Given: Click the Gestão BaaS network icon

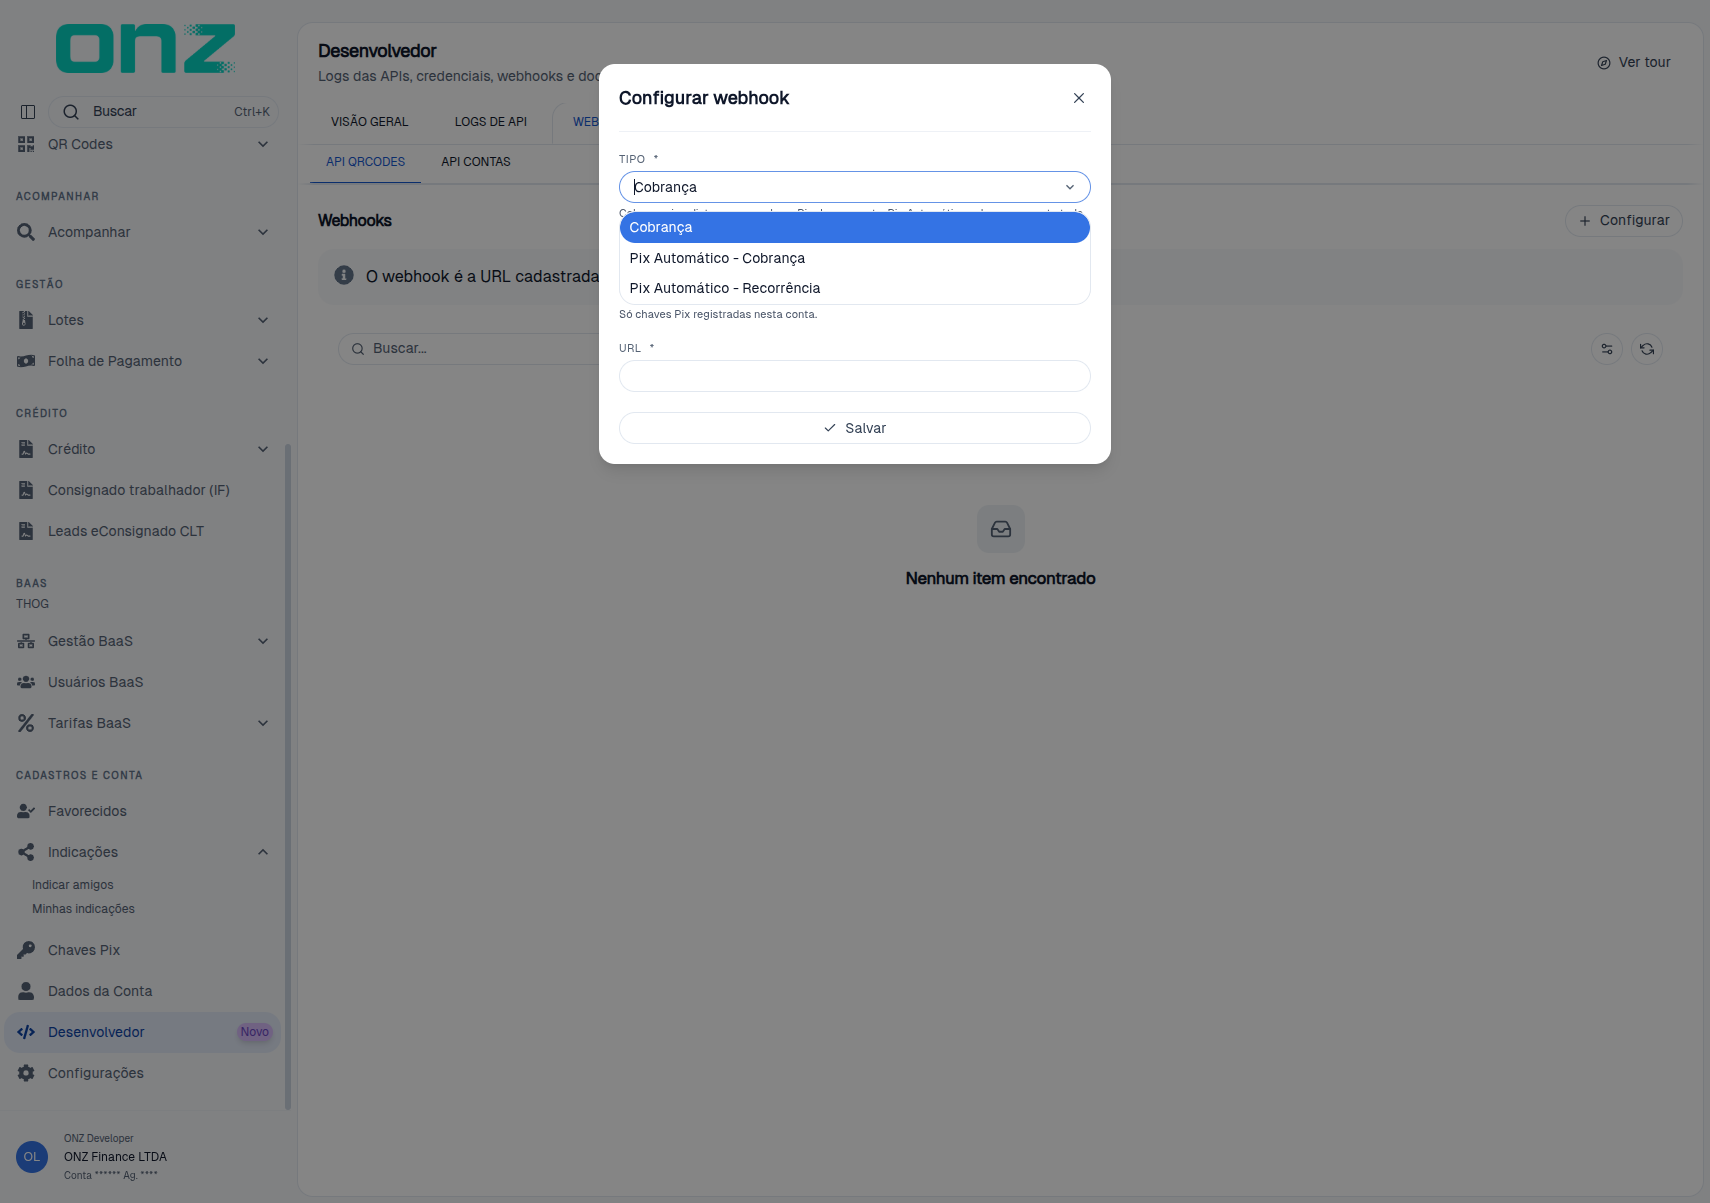Looking at the screenshot, I should pos(26,641).
